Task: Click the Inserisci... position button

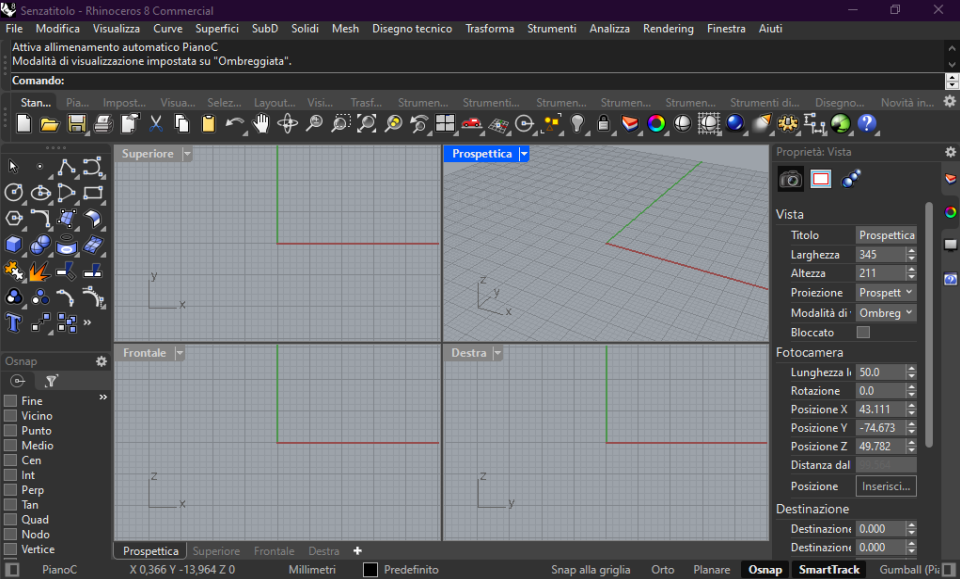Action: (x=886, y=486)
